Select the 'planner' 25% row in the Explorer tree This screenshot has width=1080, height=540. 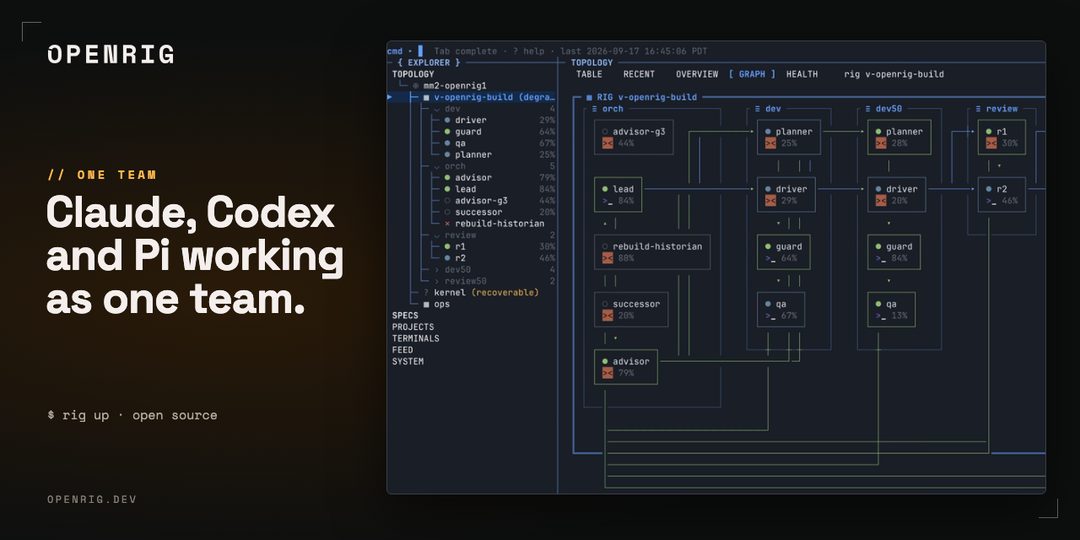tap(499, 155)
